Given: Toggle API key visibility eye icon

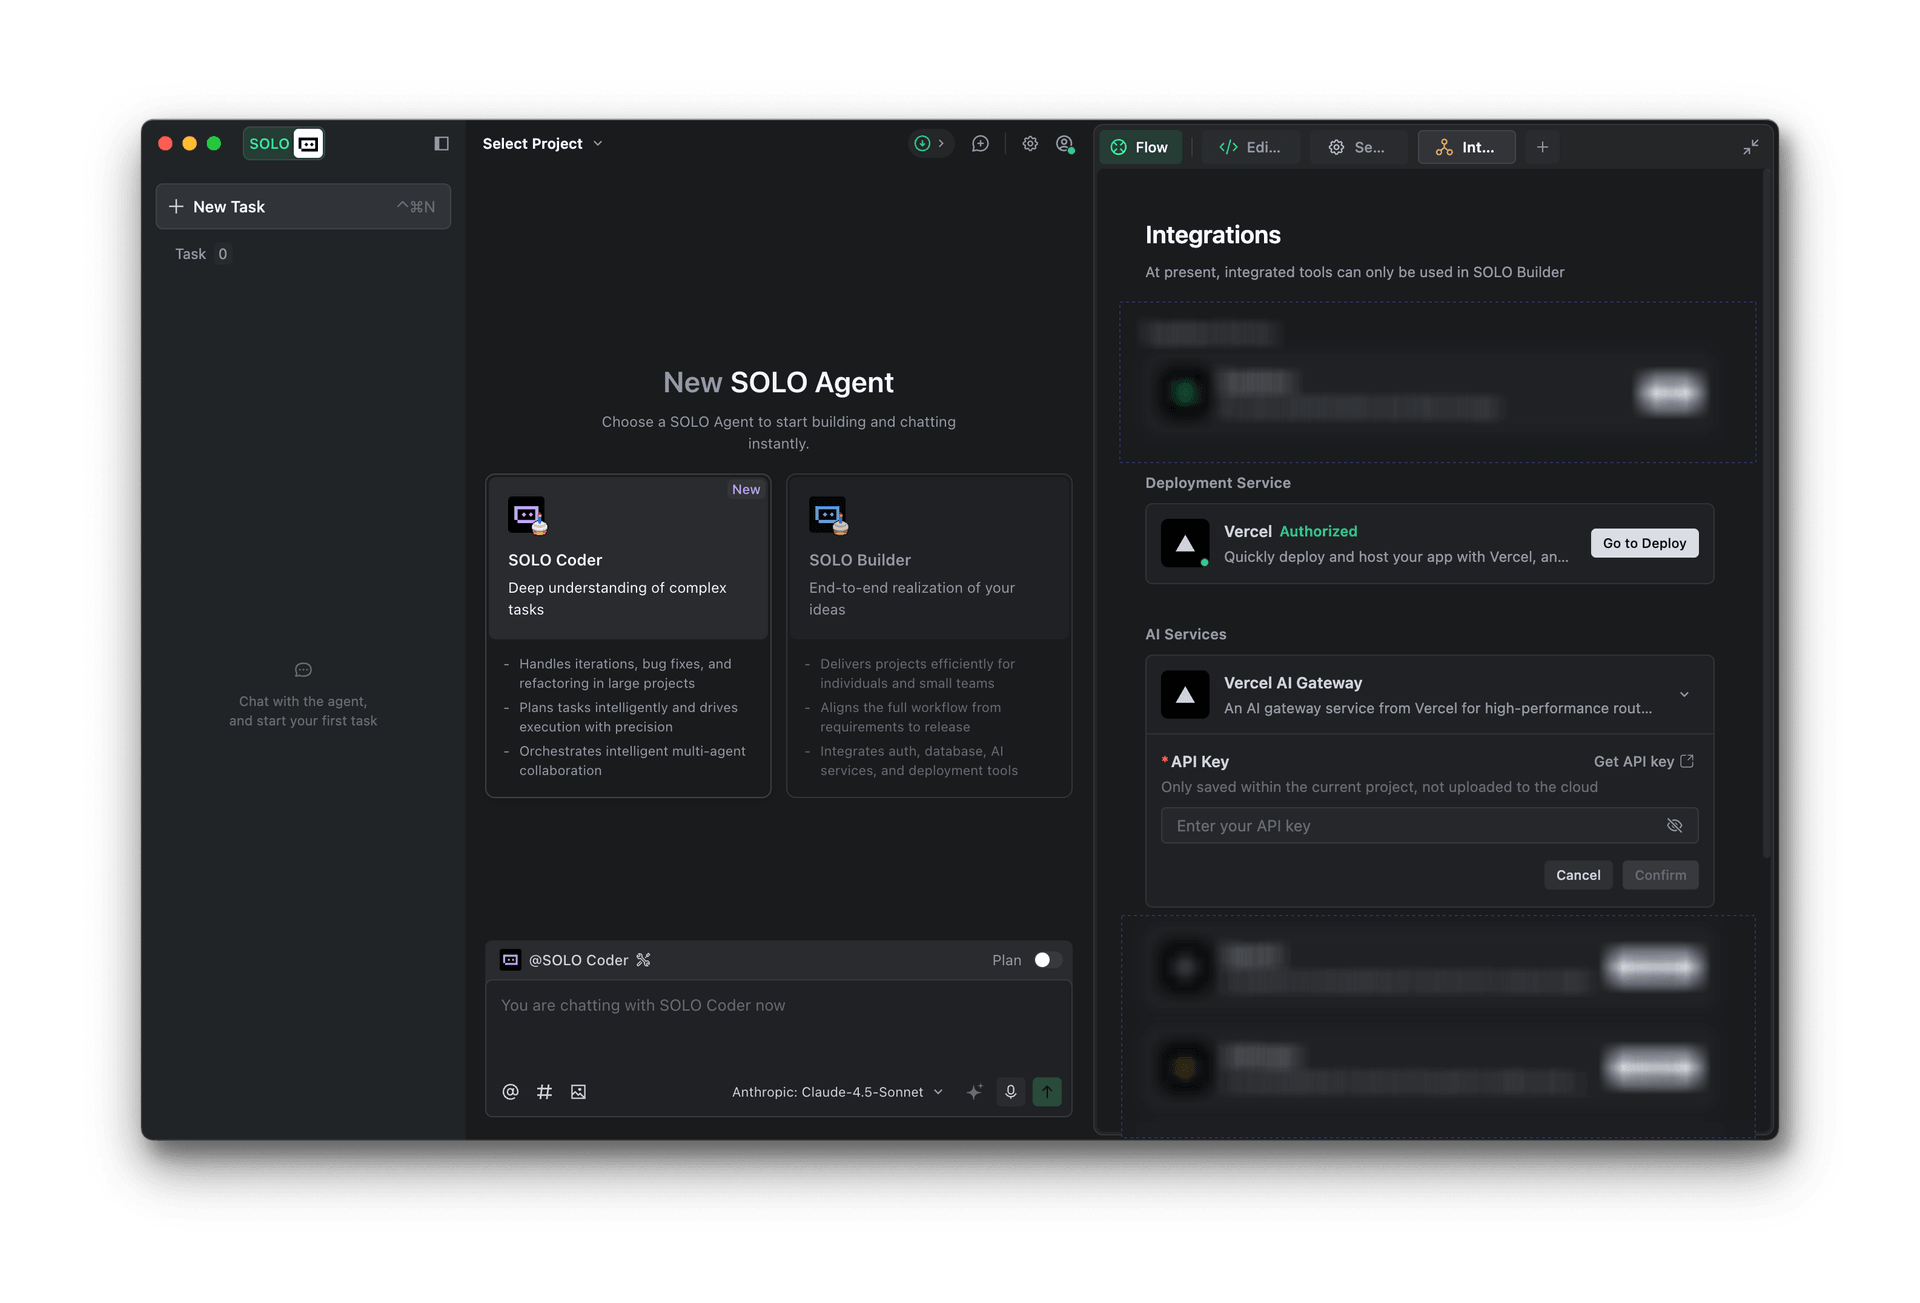Looking at the screenshot, I should pos(1675,826).
